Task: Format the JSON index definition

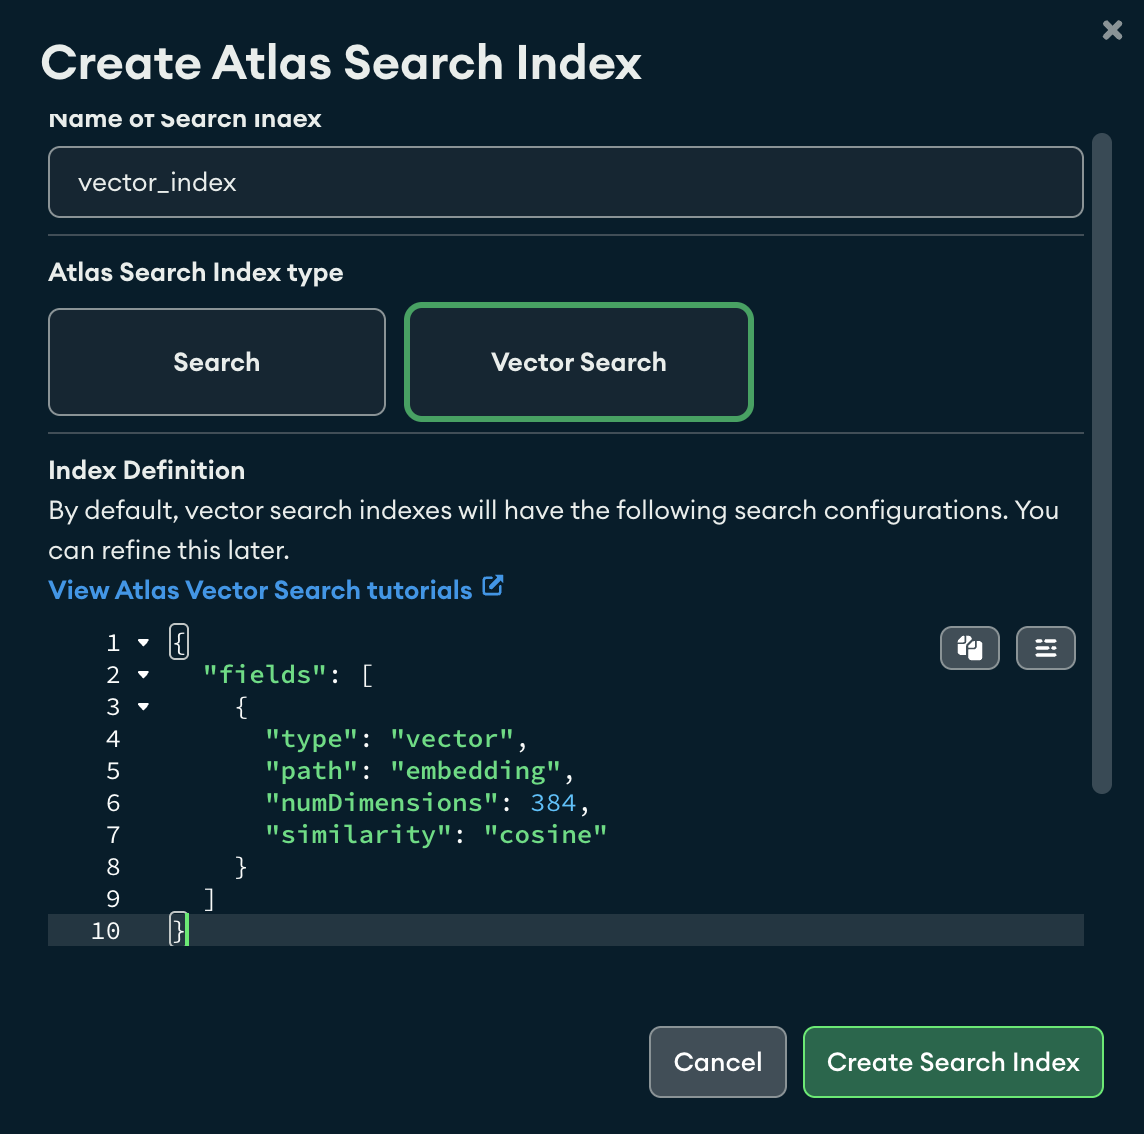Action: [x=1046, y=648]
